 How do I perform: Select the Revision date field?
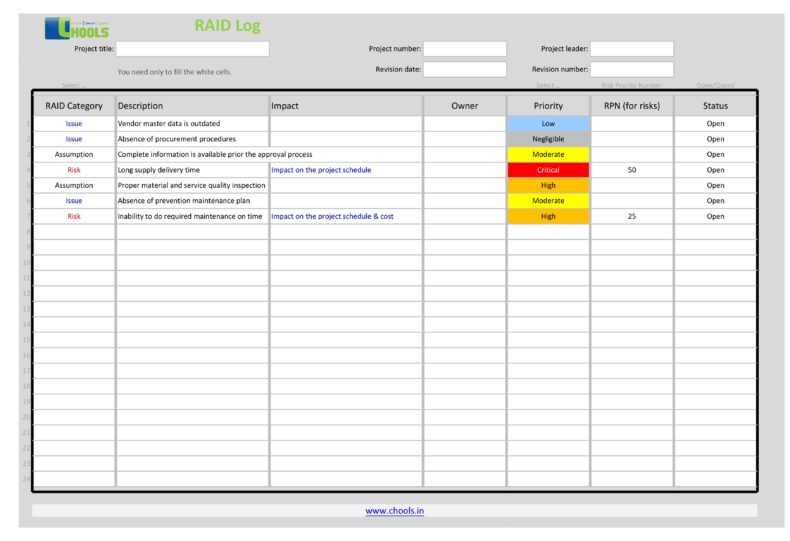pos(465,70)
